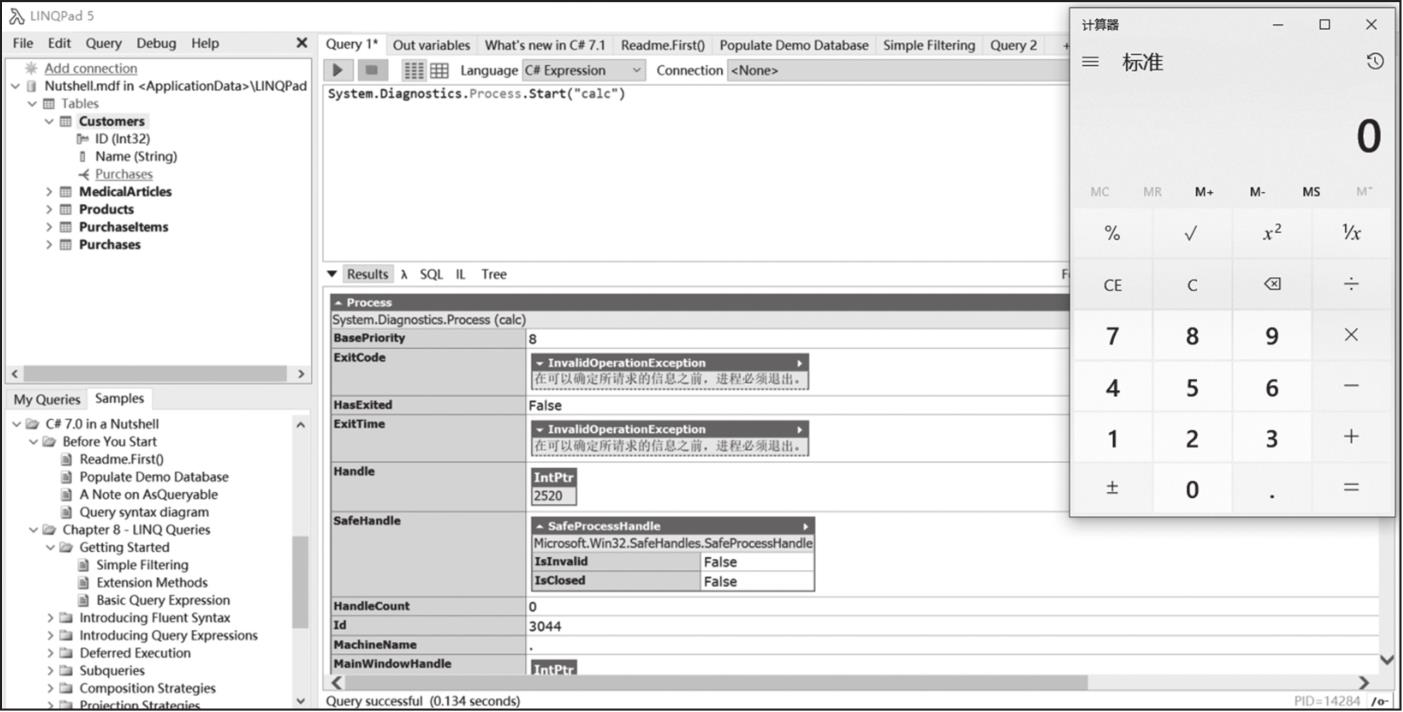Image resolution: width=1403 pixels, height=712 pixels.
Task: Click backspace key in Calculator
Action: pyautogui.click(x=1271, y=284)
